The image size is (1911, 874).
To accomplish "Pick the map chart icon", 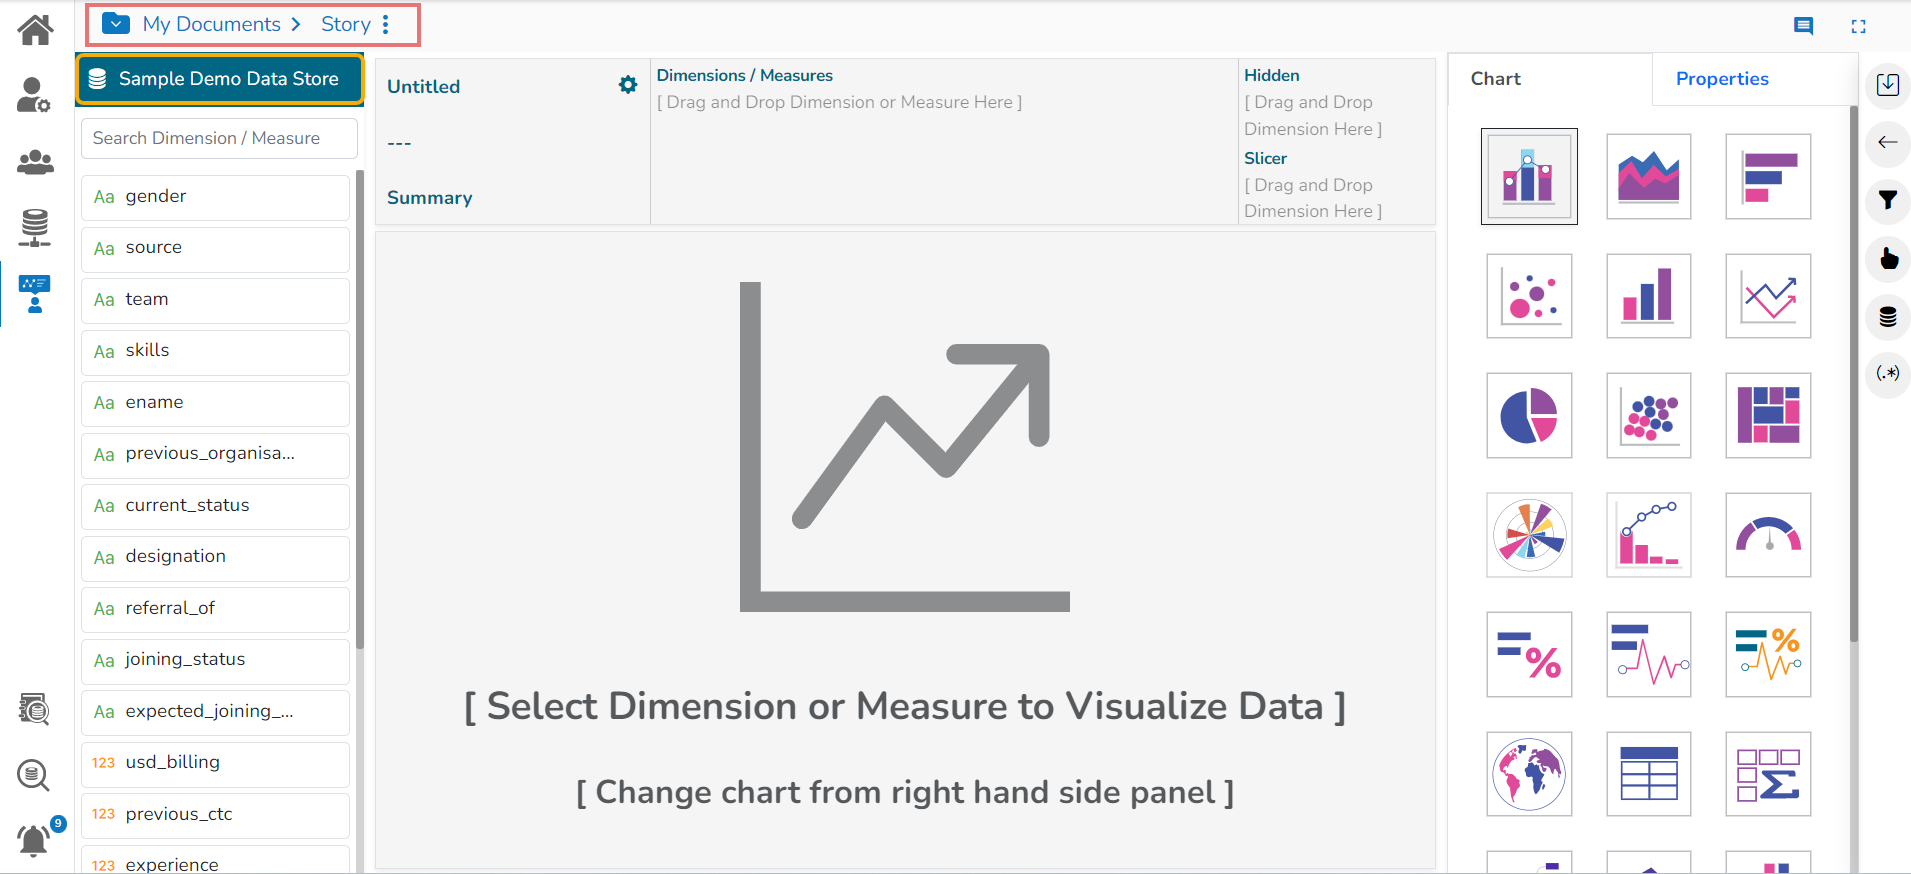I will 1529,774.
